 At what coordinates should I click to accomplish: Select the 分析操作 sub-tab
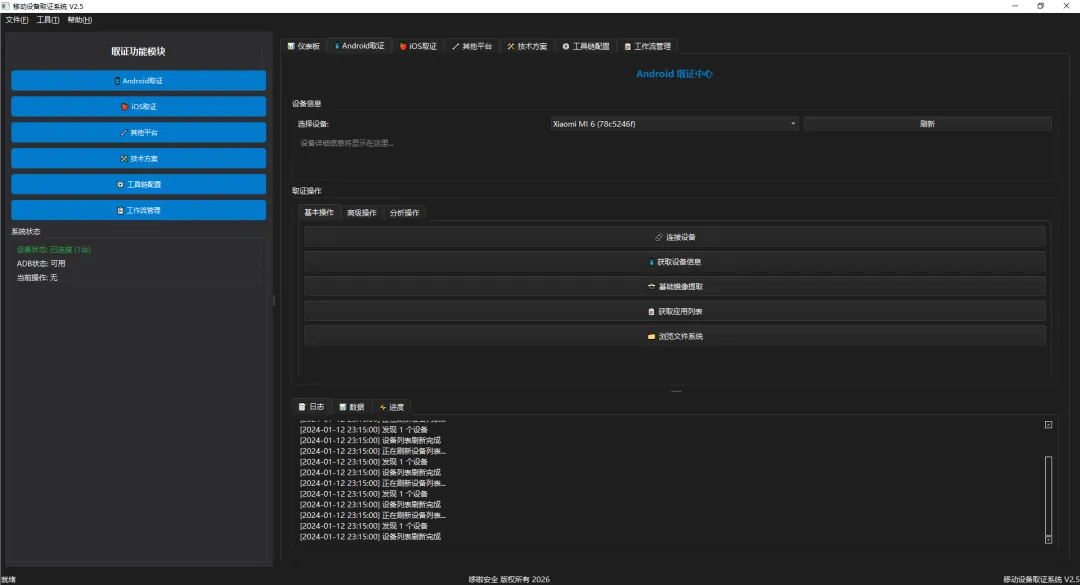tap(404, 212)
